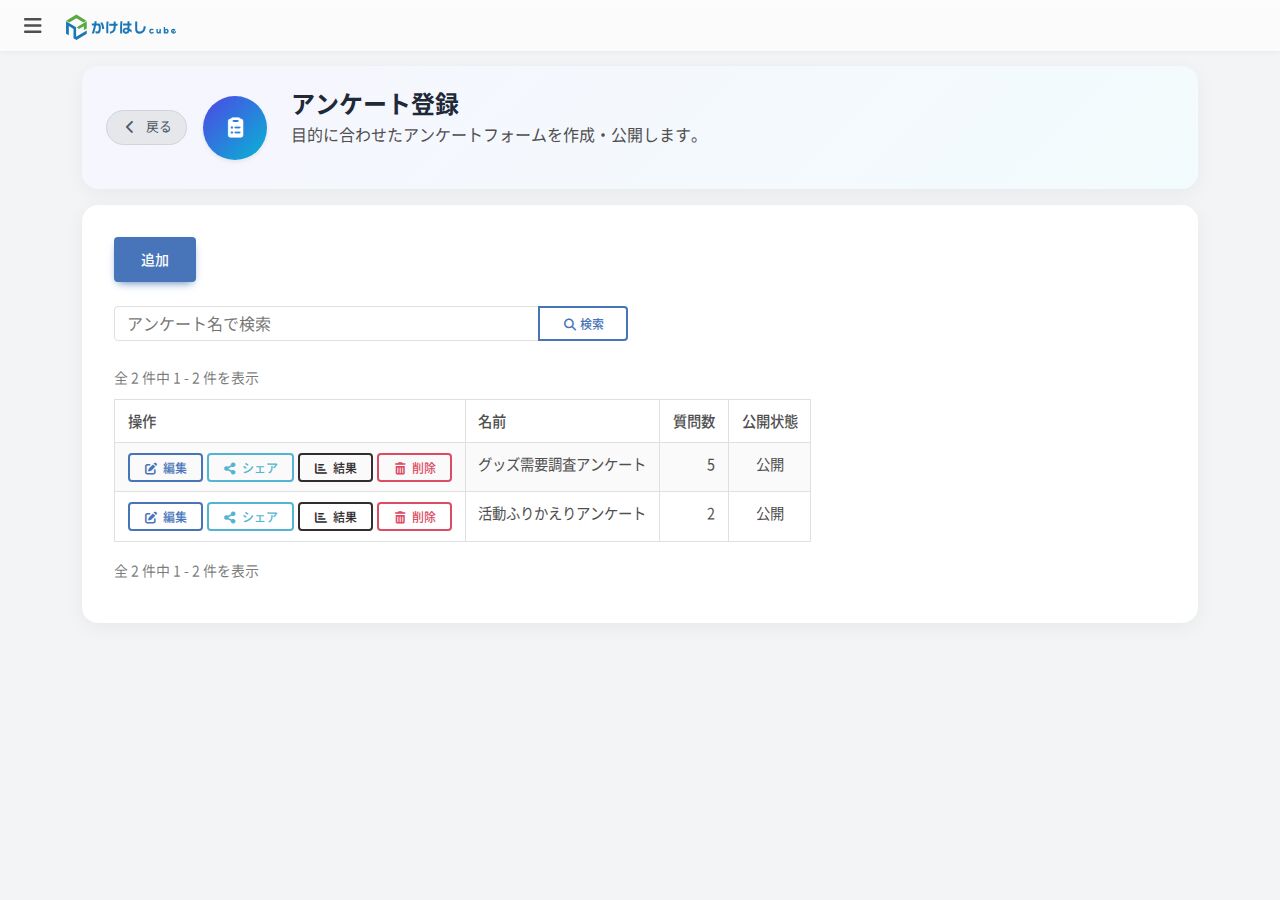Click the 公開状態 column header
This screenshot has height=900, width=1280.
tap(770, 421)
